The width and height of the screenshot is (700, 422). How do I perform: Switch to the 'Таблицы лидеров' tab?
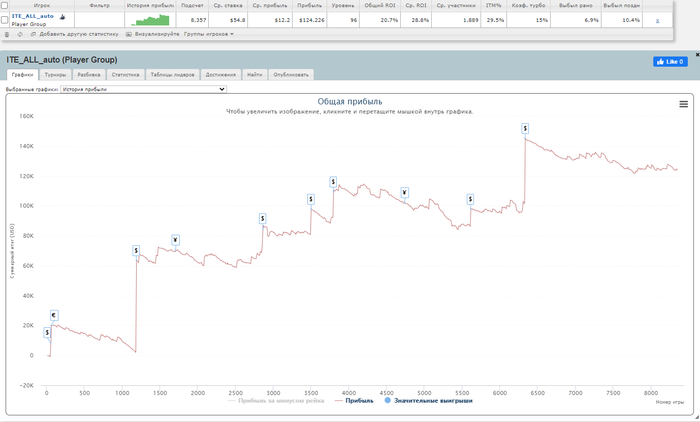(x=172, y=75)
